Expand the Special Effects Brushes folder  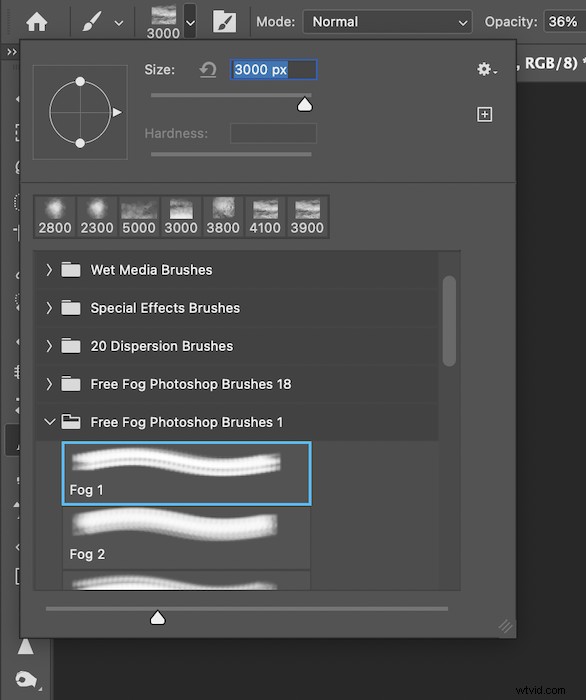tap(49, 308)
